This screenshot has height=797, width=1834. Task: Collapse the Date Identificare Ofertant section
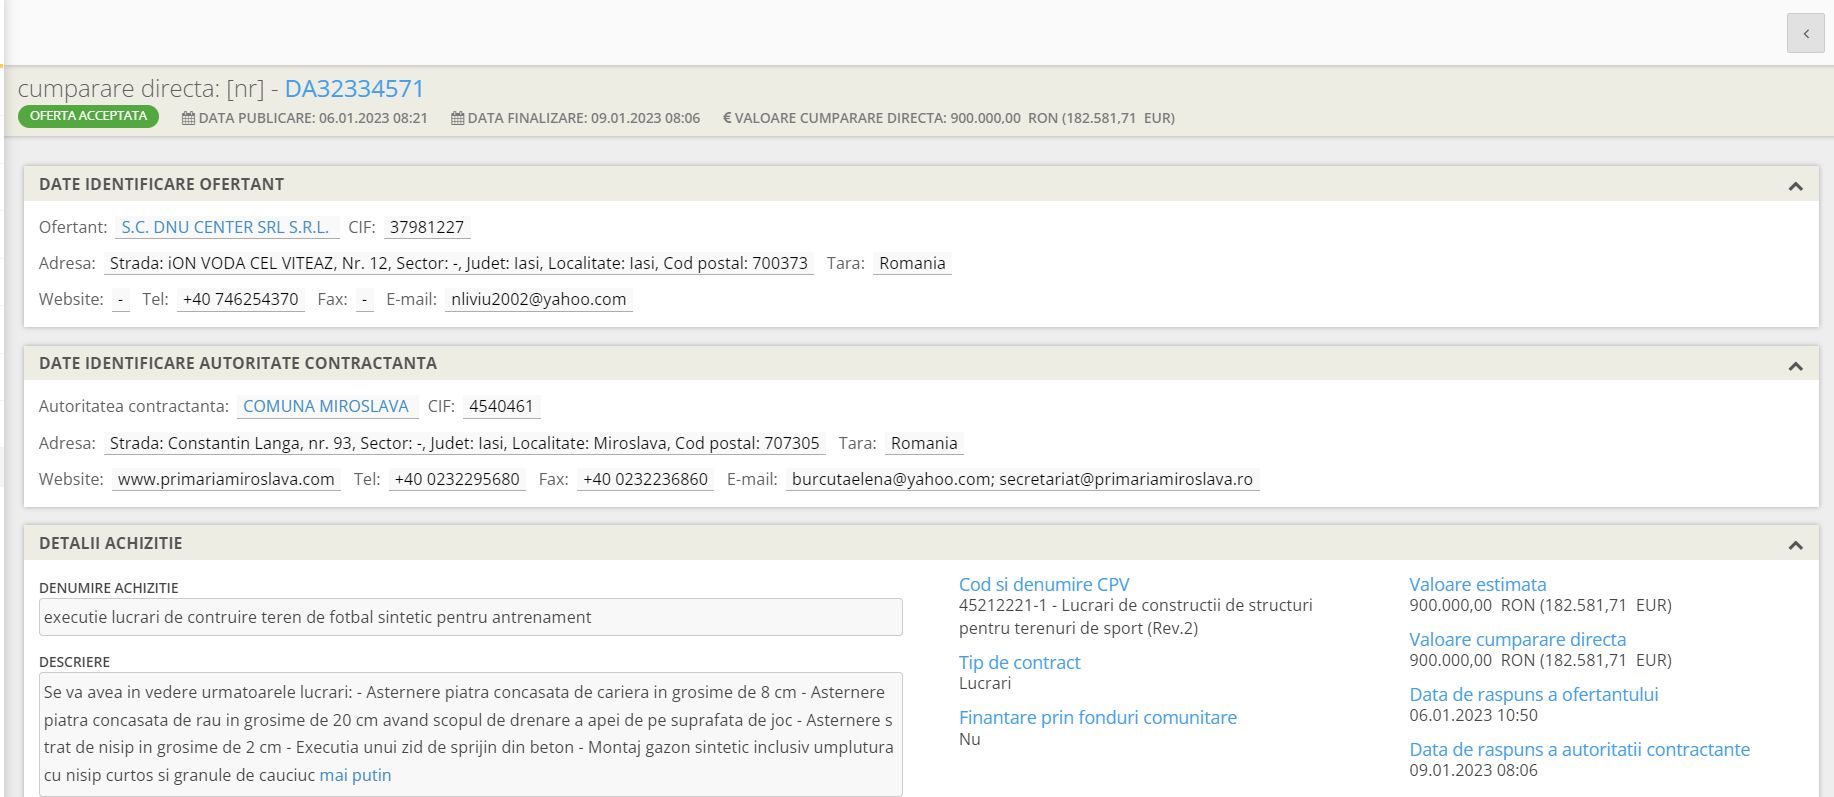1795,186
